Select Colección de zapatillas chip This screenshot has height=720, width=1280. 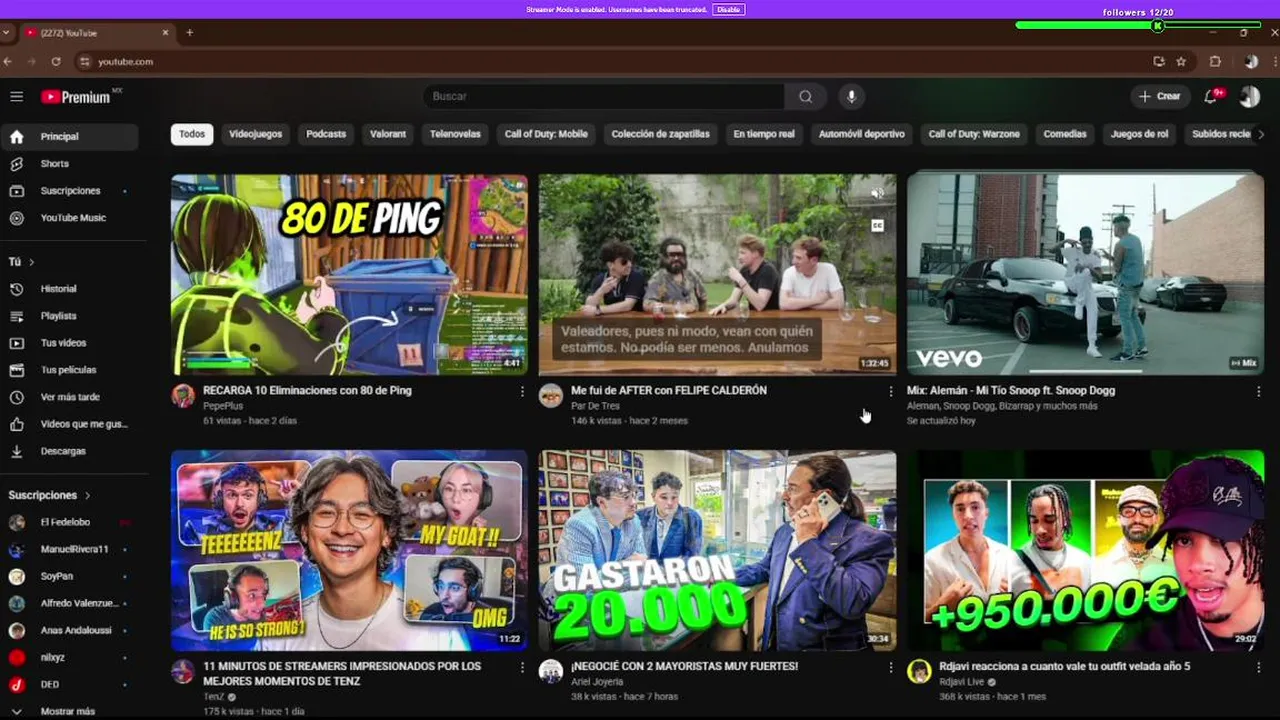coord(660,134)
